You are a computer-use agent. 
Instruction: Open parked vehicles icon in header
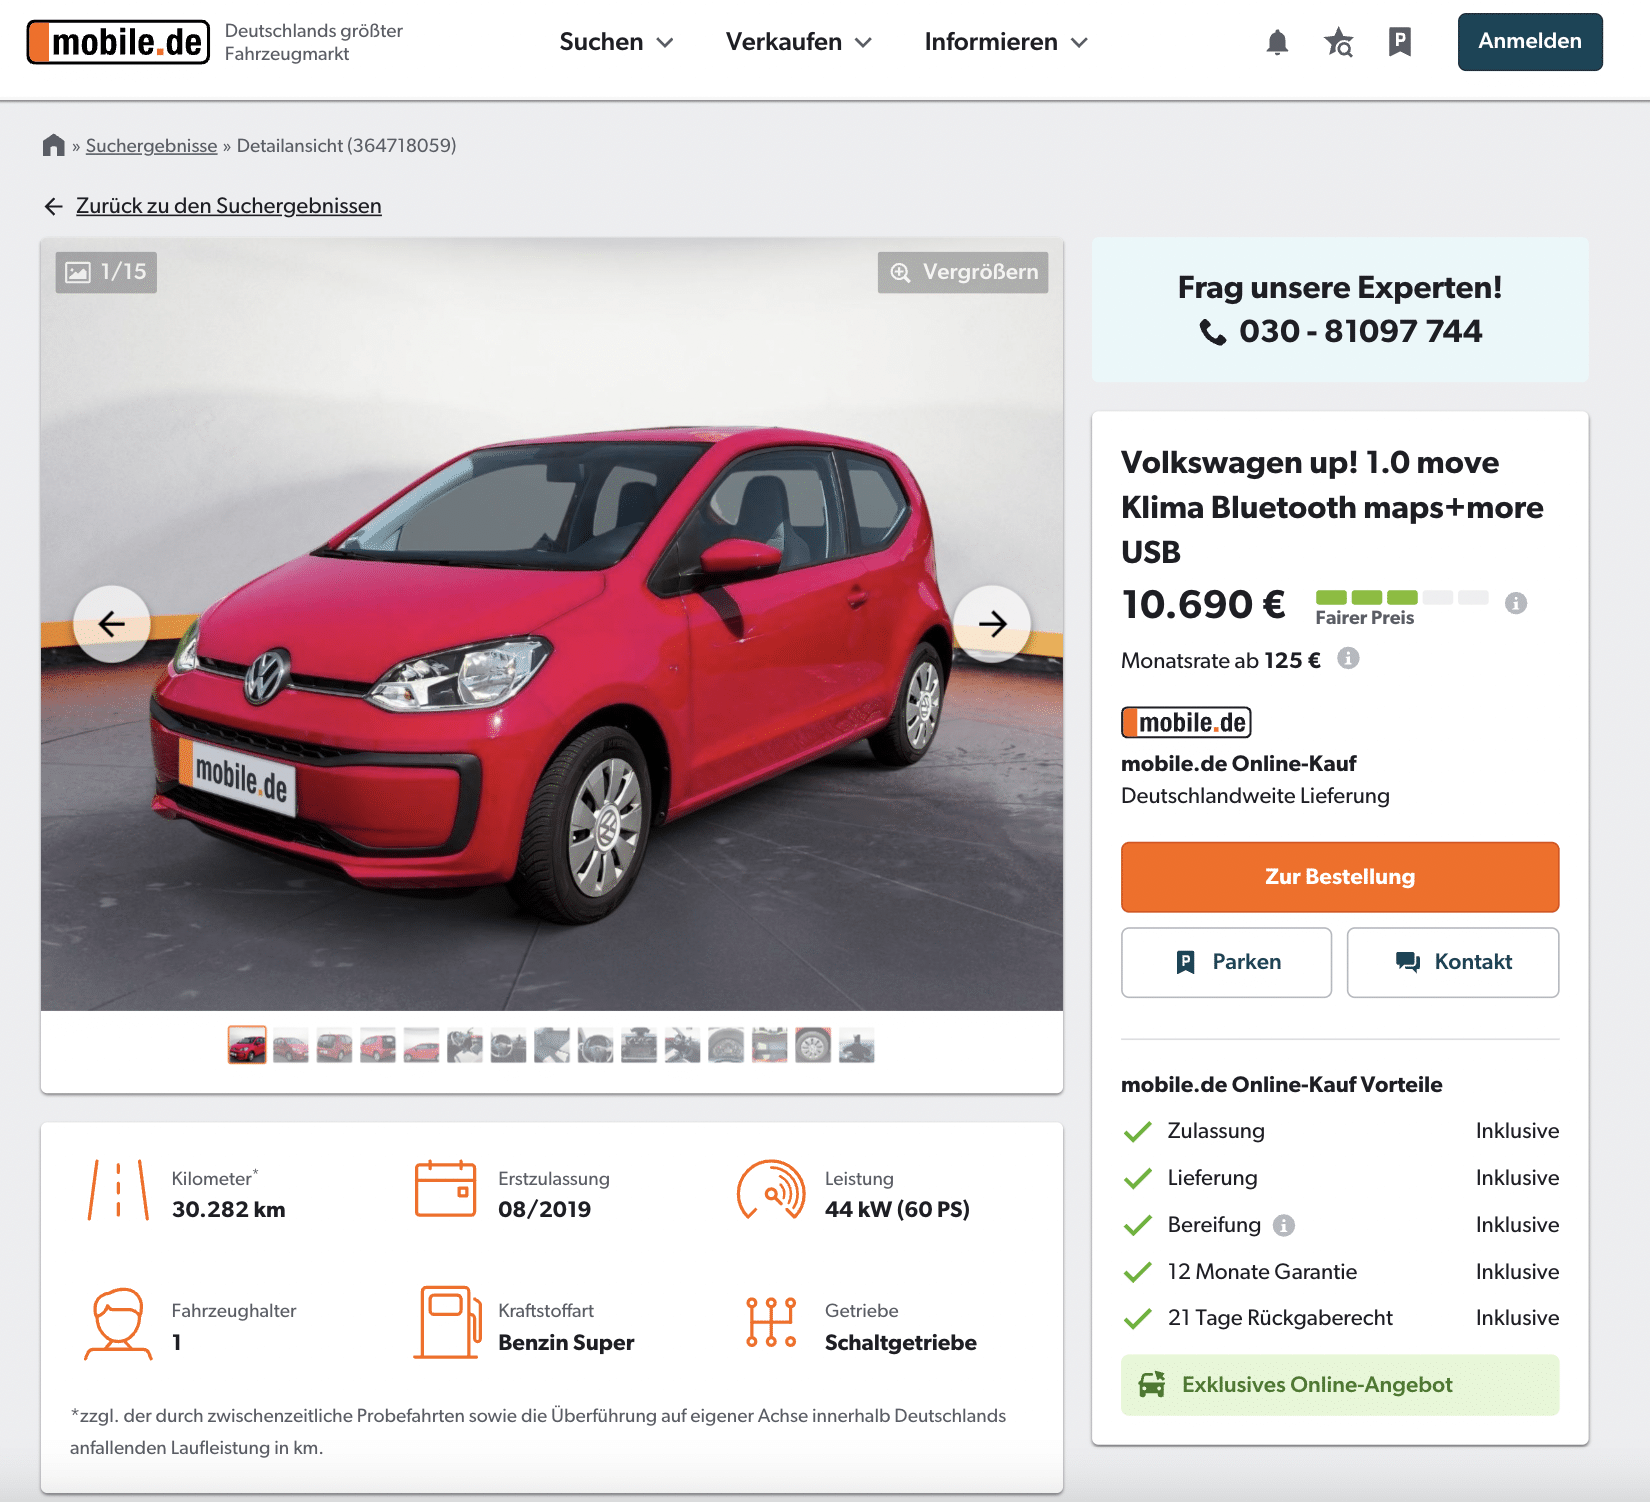coord(1400,42)
